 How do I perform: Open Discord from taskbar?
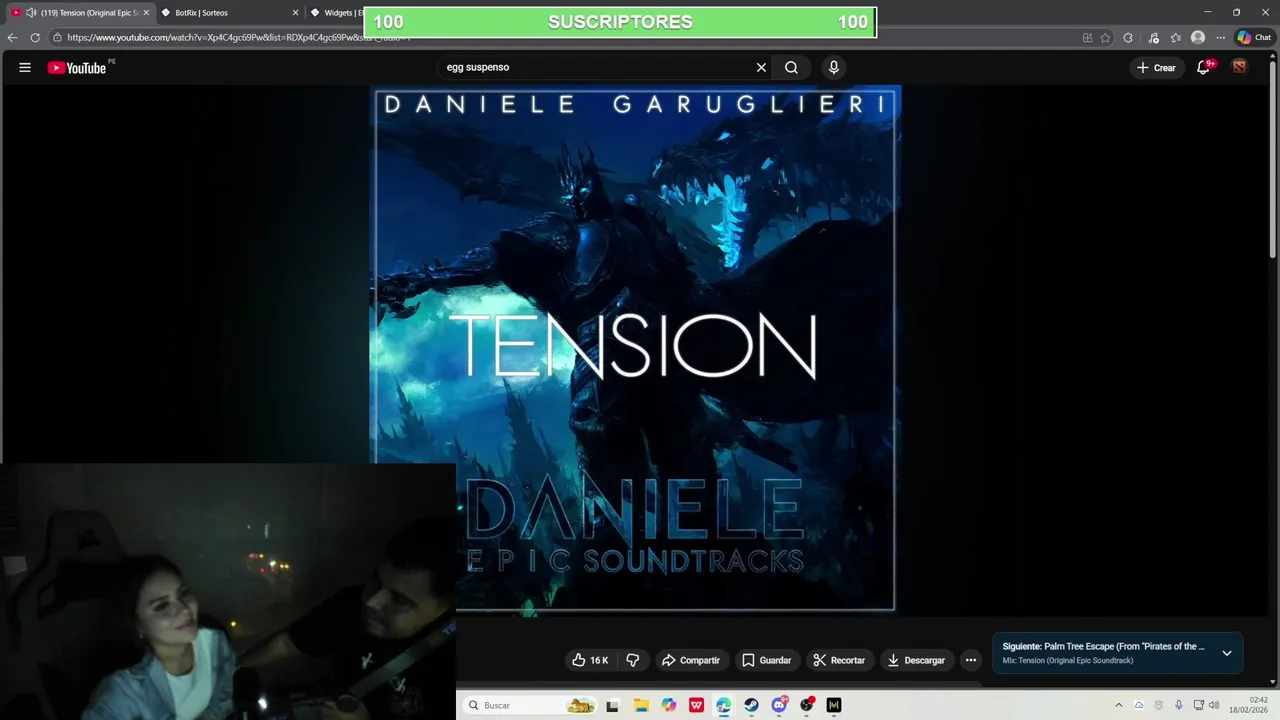(779, 705)
